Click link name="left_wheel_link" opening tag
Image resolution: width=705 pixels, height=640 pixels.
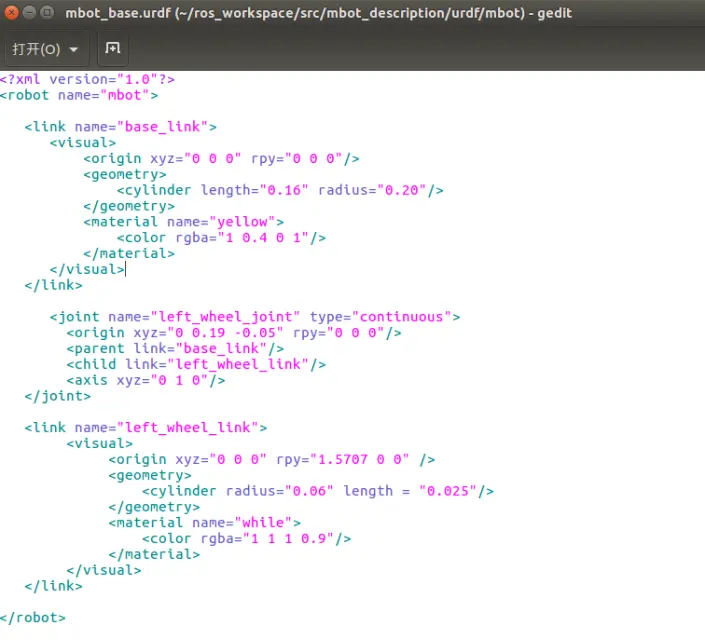pos(146,428)
